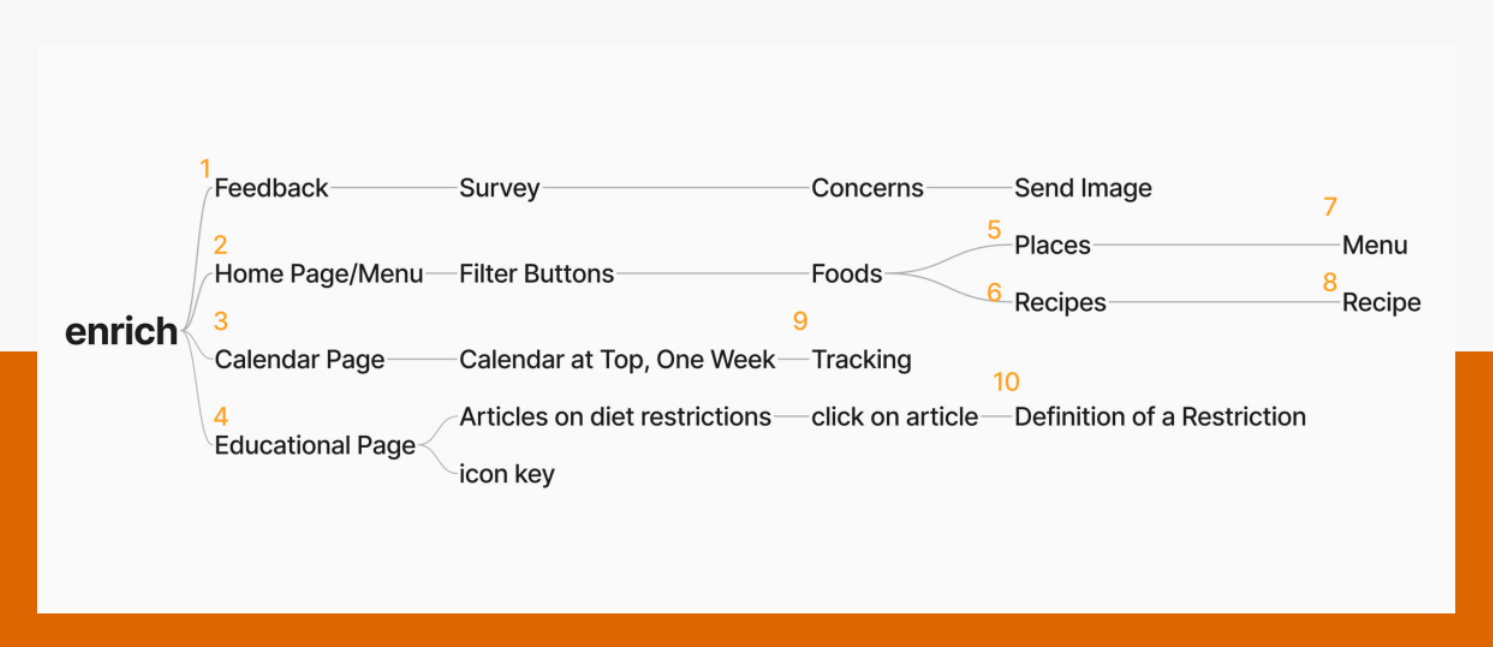Click the enrich root node
Image resolution: width=1493 pixels, height=647 pixels.
point(121,332)
